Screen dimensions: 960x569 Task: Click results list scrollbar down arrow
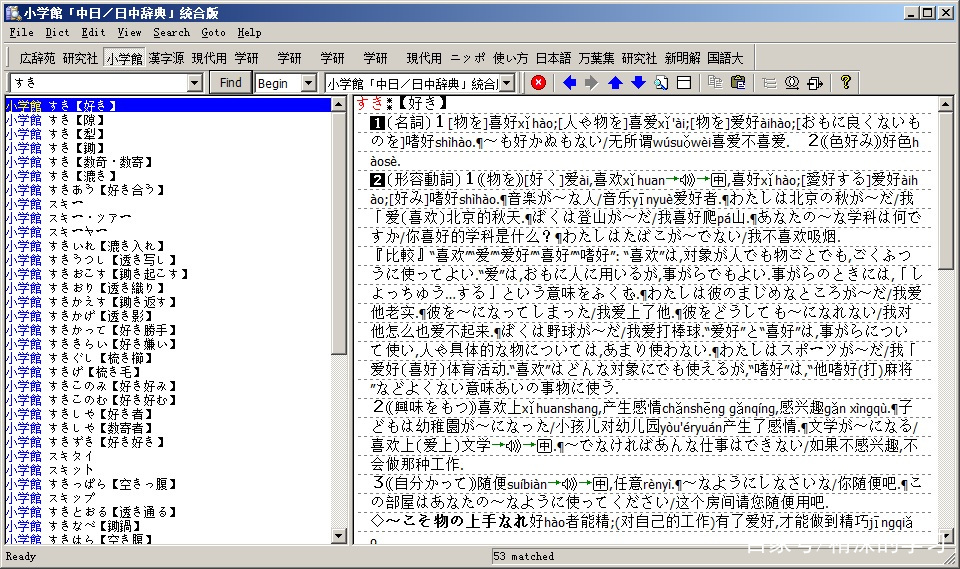[339, 536]
